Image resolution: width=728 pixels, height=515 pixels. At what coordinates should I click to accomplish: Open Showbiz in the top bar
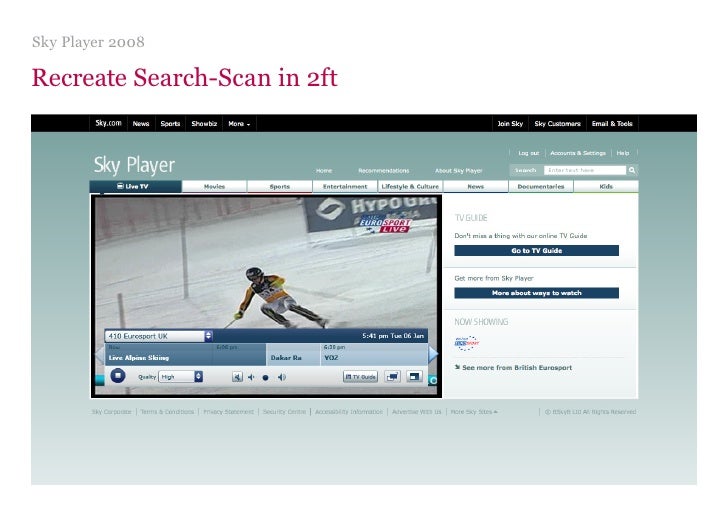[x=204, y=124]
